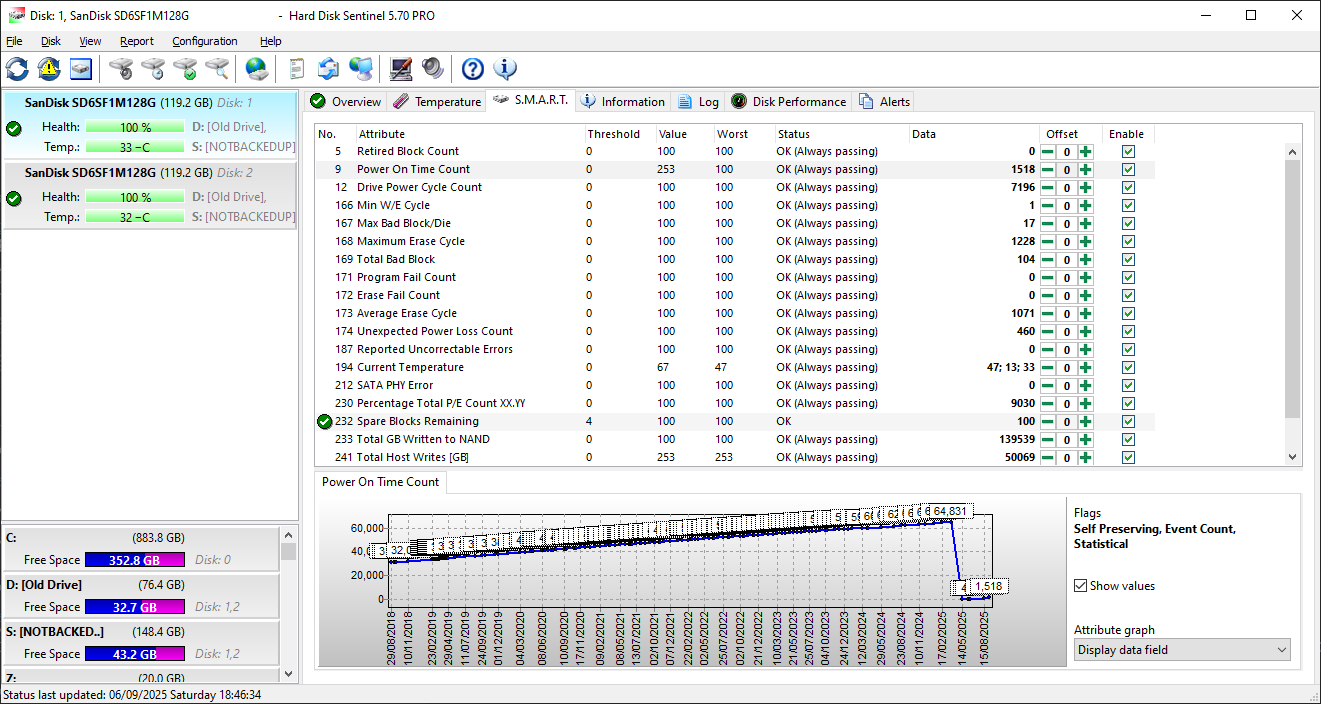Click the disk with green checkmark toolbar icon
Viewport: 1321px width, 704px height.
[x=185, y=69]
